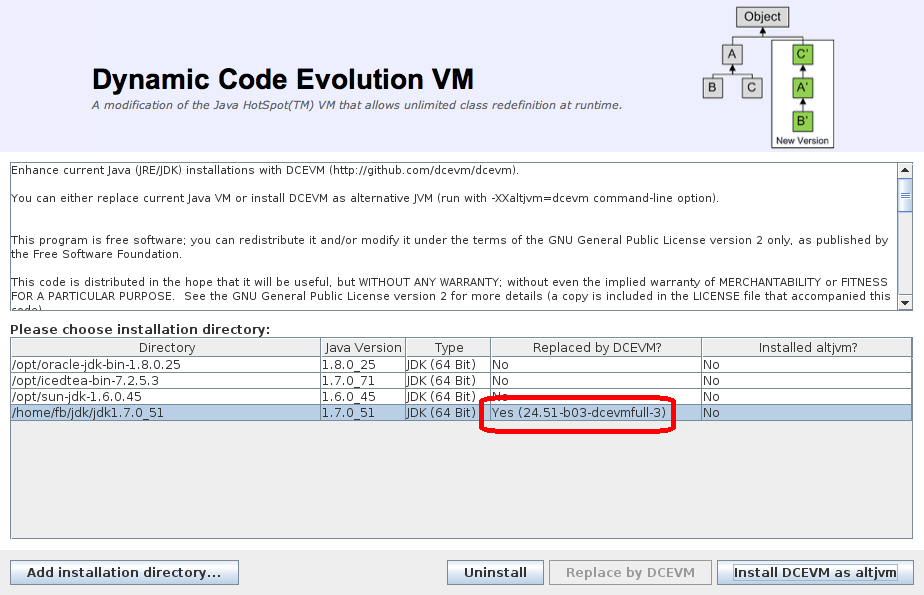Click the Installed altjvm? column header
This screenshot has width=924, height=595.
pyautogui.click(x=807, y=348)
